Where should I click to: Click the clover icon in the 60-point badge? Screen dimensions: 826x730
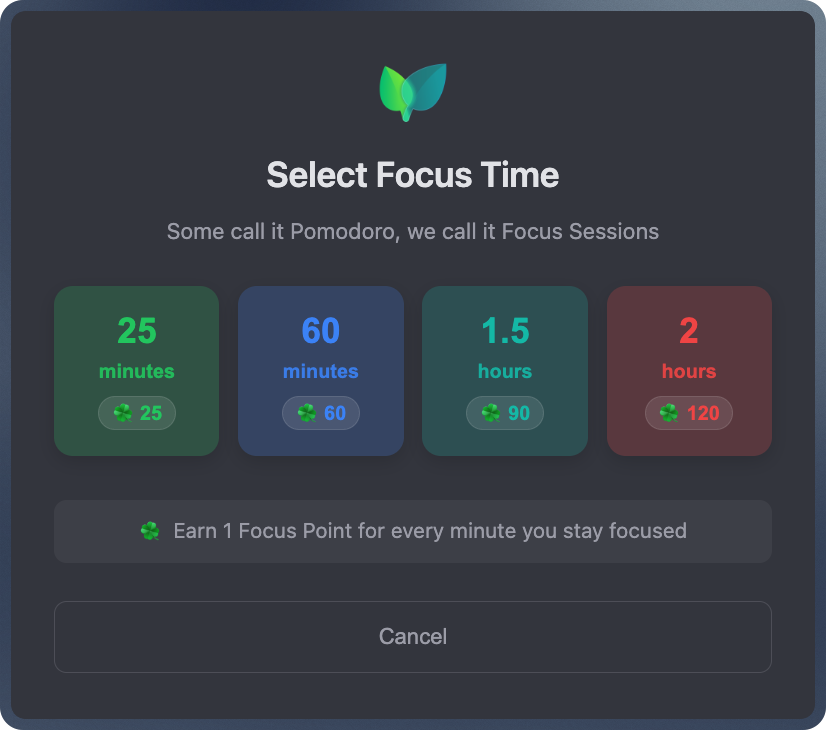307,413
